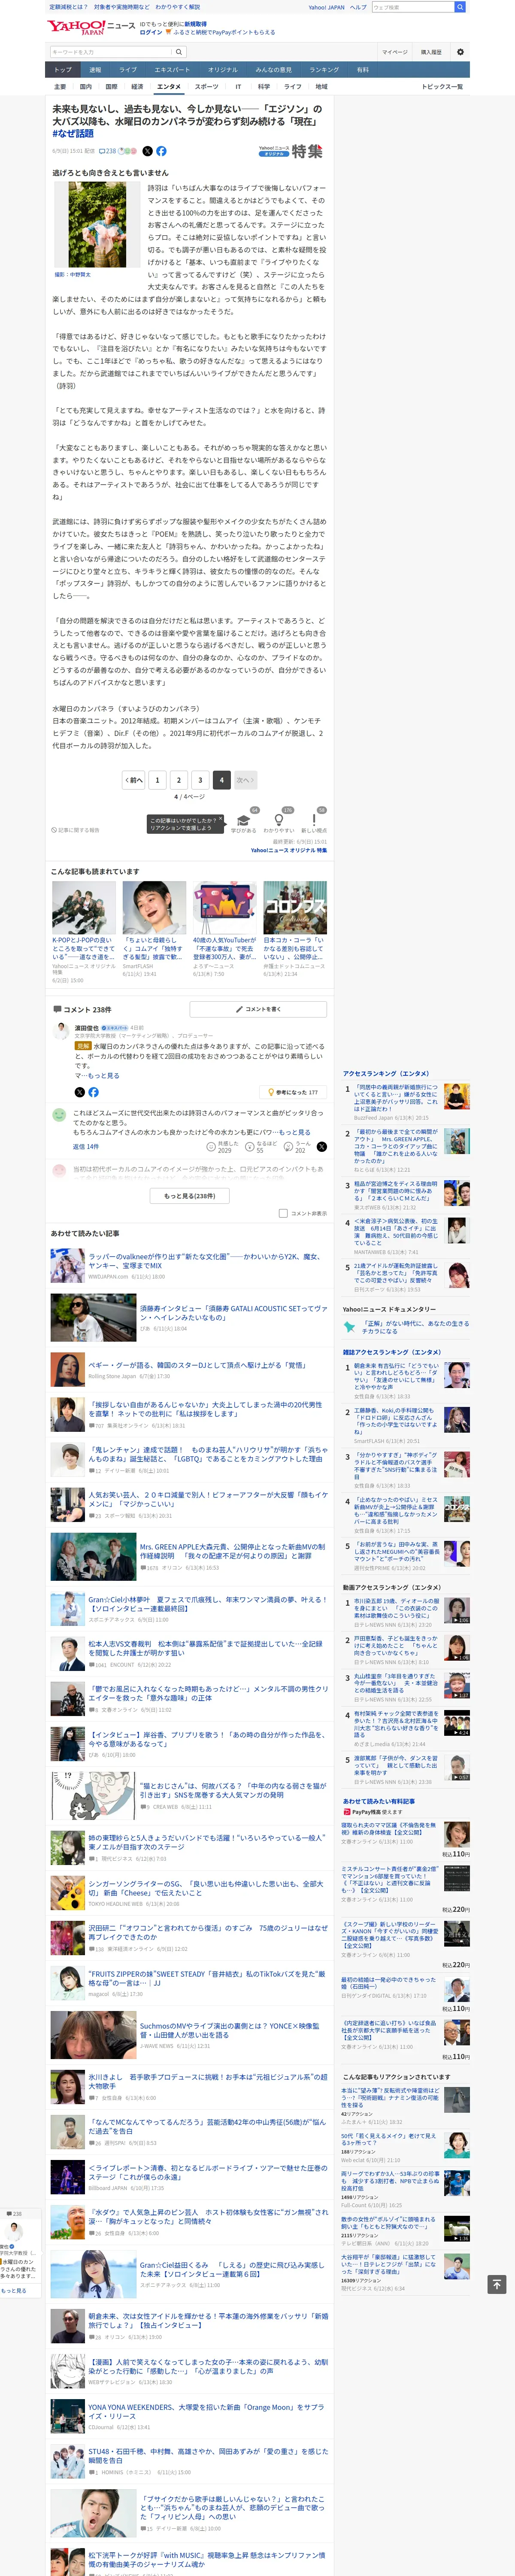Open the settings gear icon

point(460,52)
